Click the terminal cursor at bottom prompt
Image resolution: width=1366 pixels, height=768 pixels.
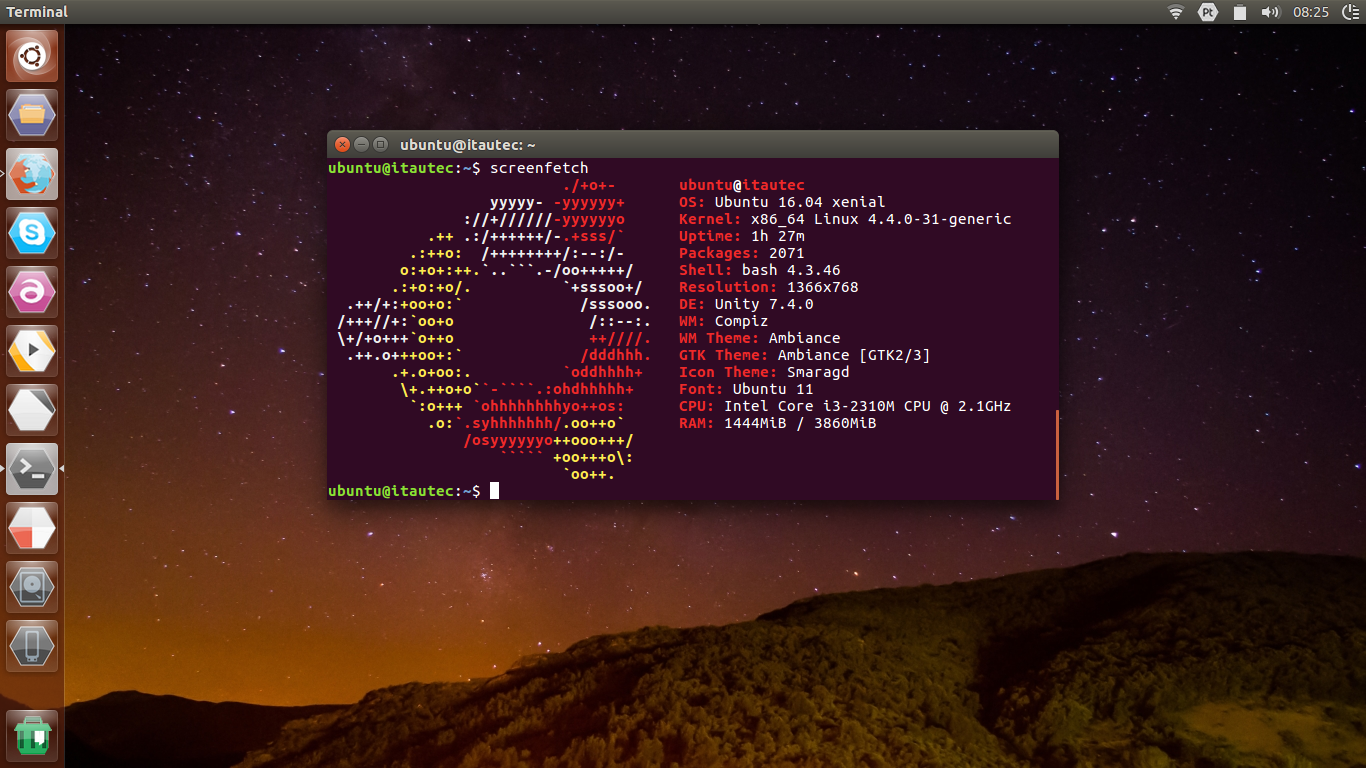(x=494, y=491)
